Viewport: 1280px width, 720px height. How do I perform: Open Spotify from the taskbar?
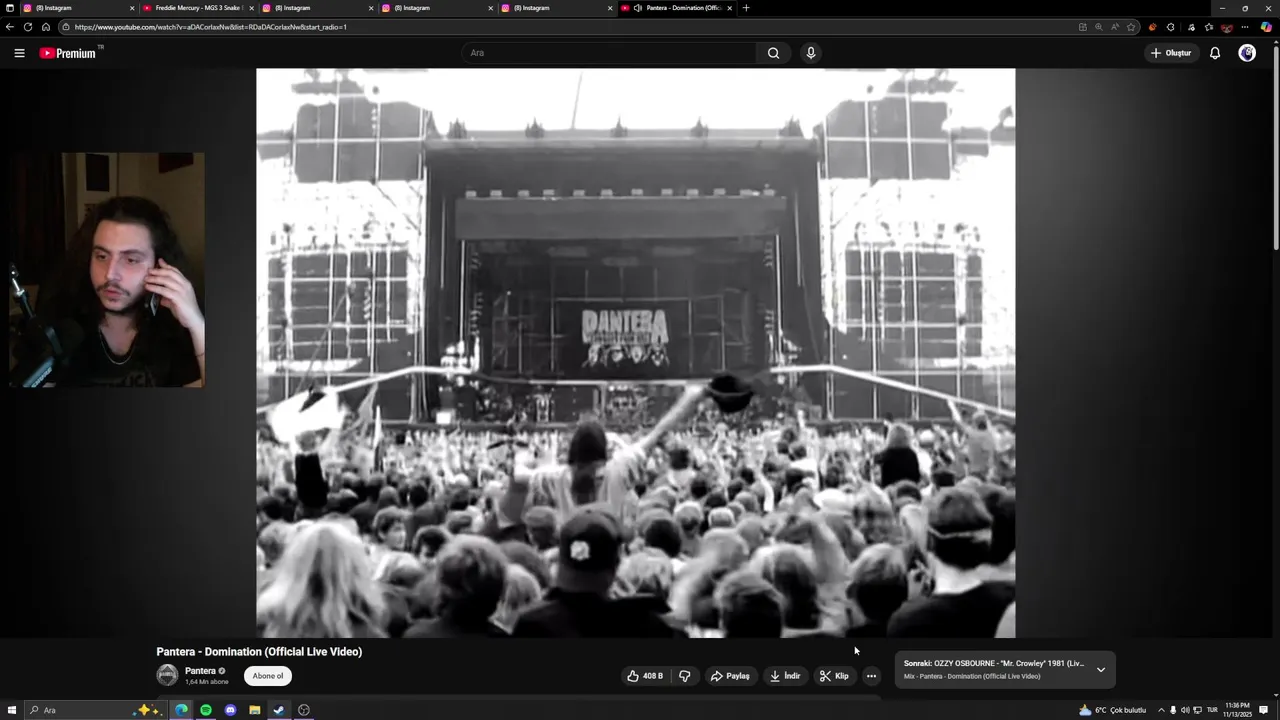(x=206, y=710)
